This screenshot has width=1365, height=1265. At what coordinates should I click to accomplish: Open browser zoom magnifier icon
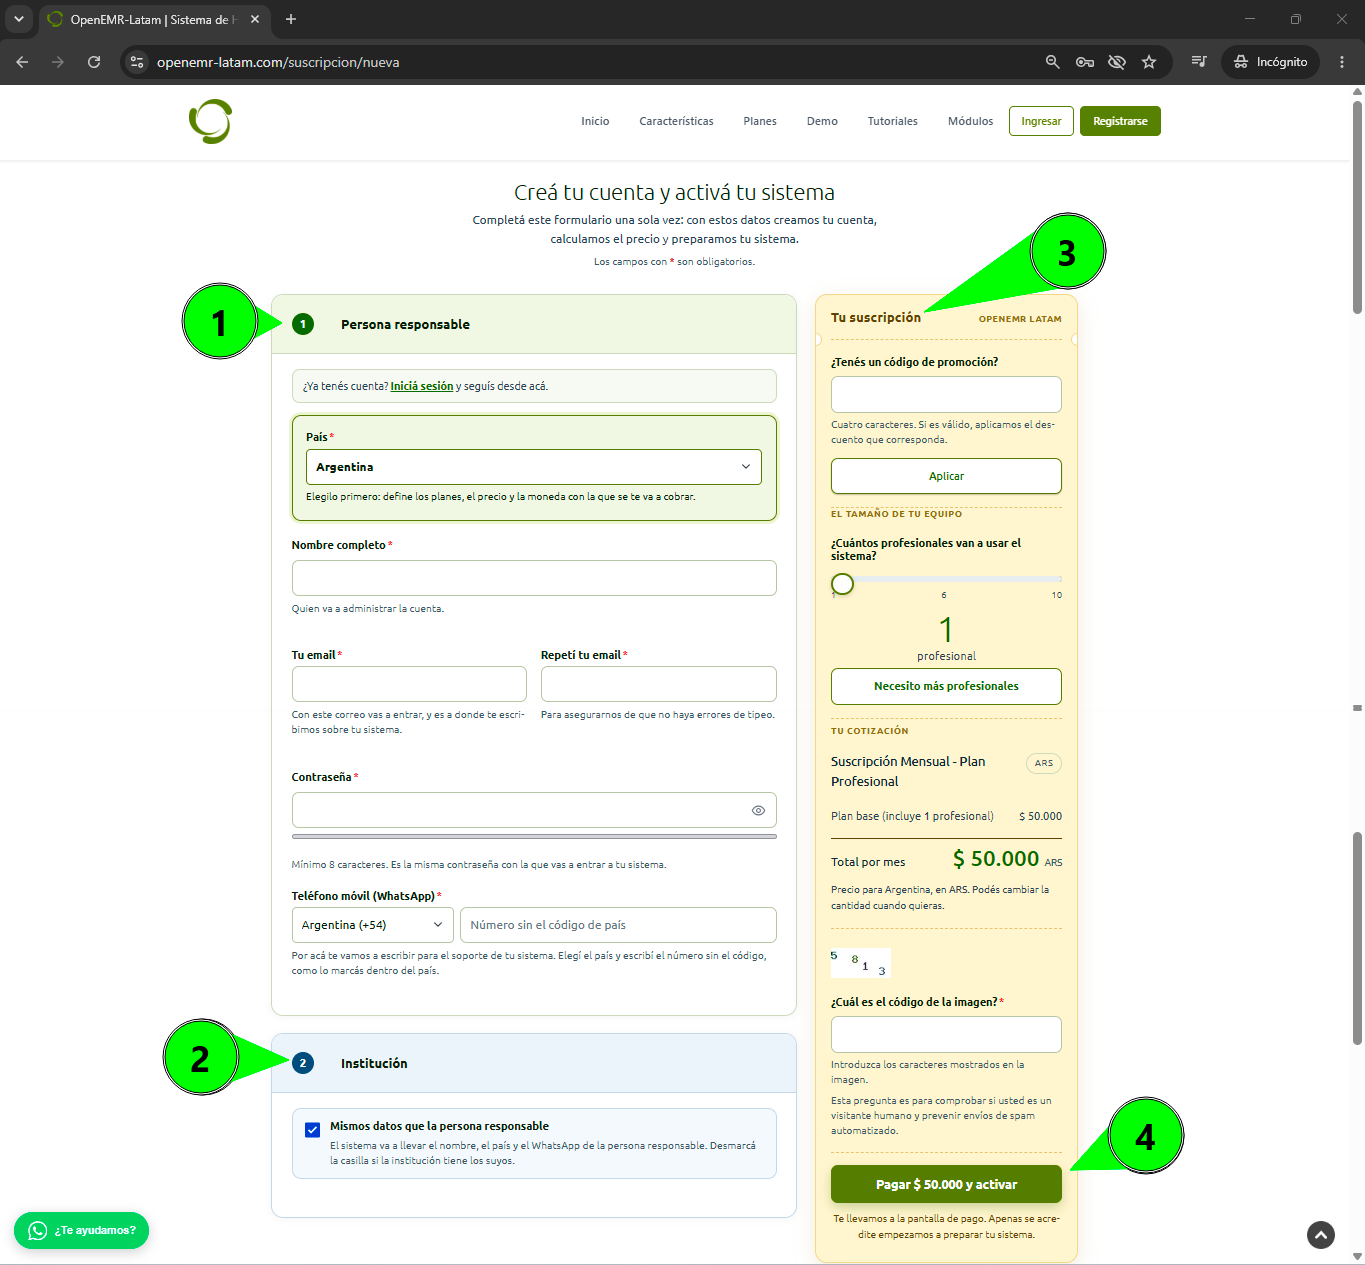pos(1052,62)
